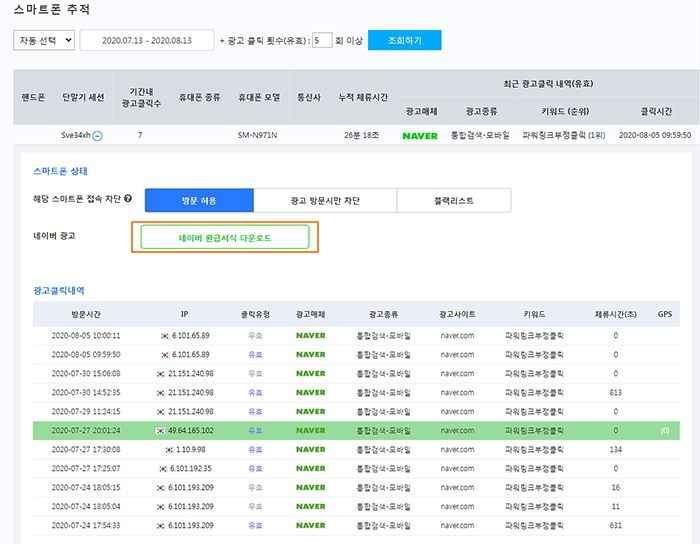Click the 네이버 환급서식 다운로드 button
The image size is (700, 544).
225,237
